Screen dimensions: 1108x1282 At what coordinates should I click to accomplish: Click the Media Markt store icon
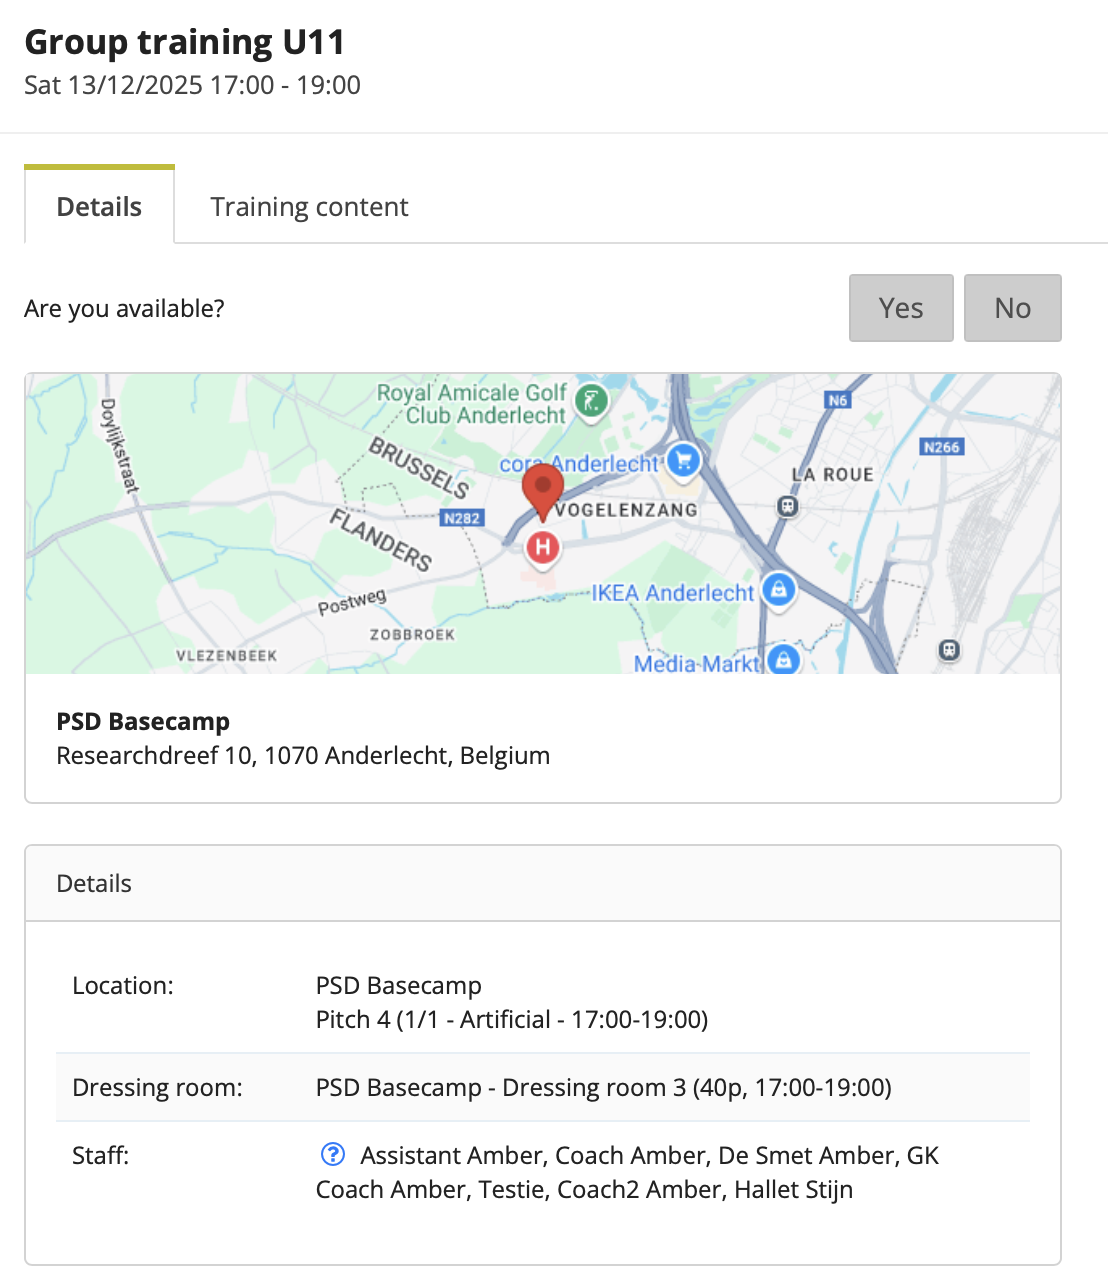pos(784,660)
